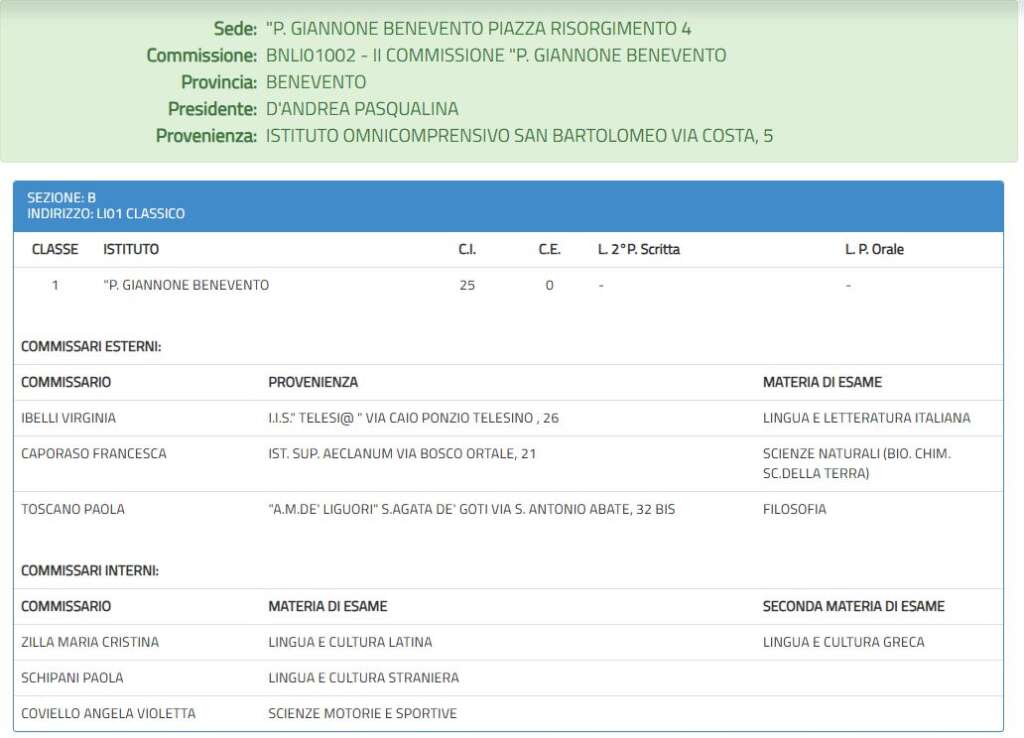Click MATERIA DI ESAME header in internal table
The width and height of the screenshot is (1024, 738).
[x=328, y=607]
